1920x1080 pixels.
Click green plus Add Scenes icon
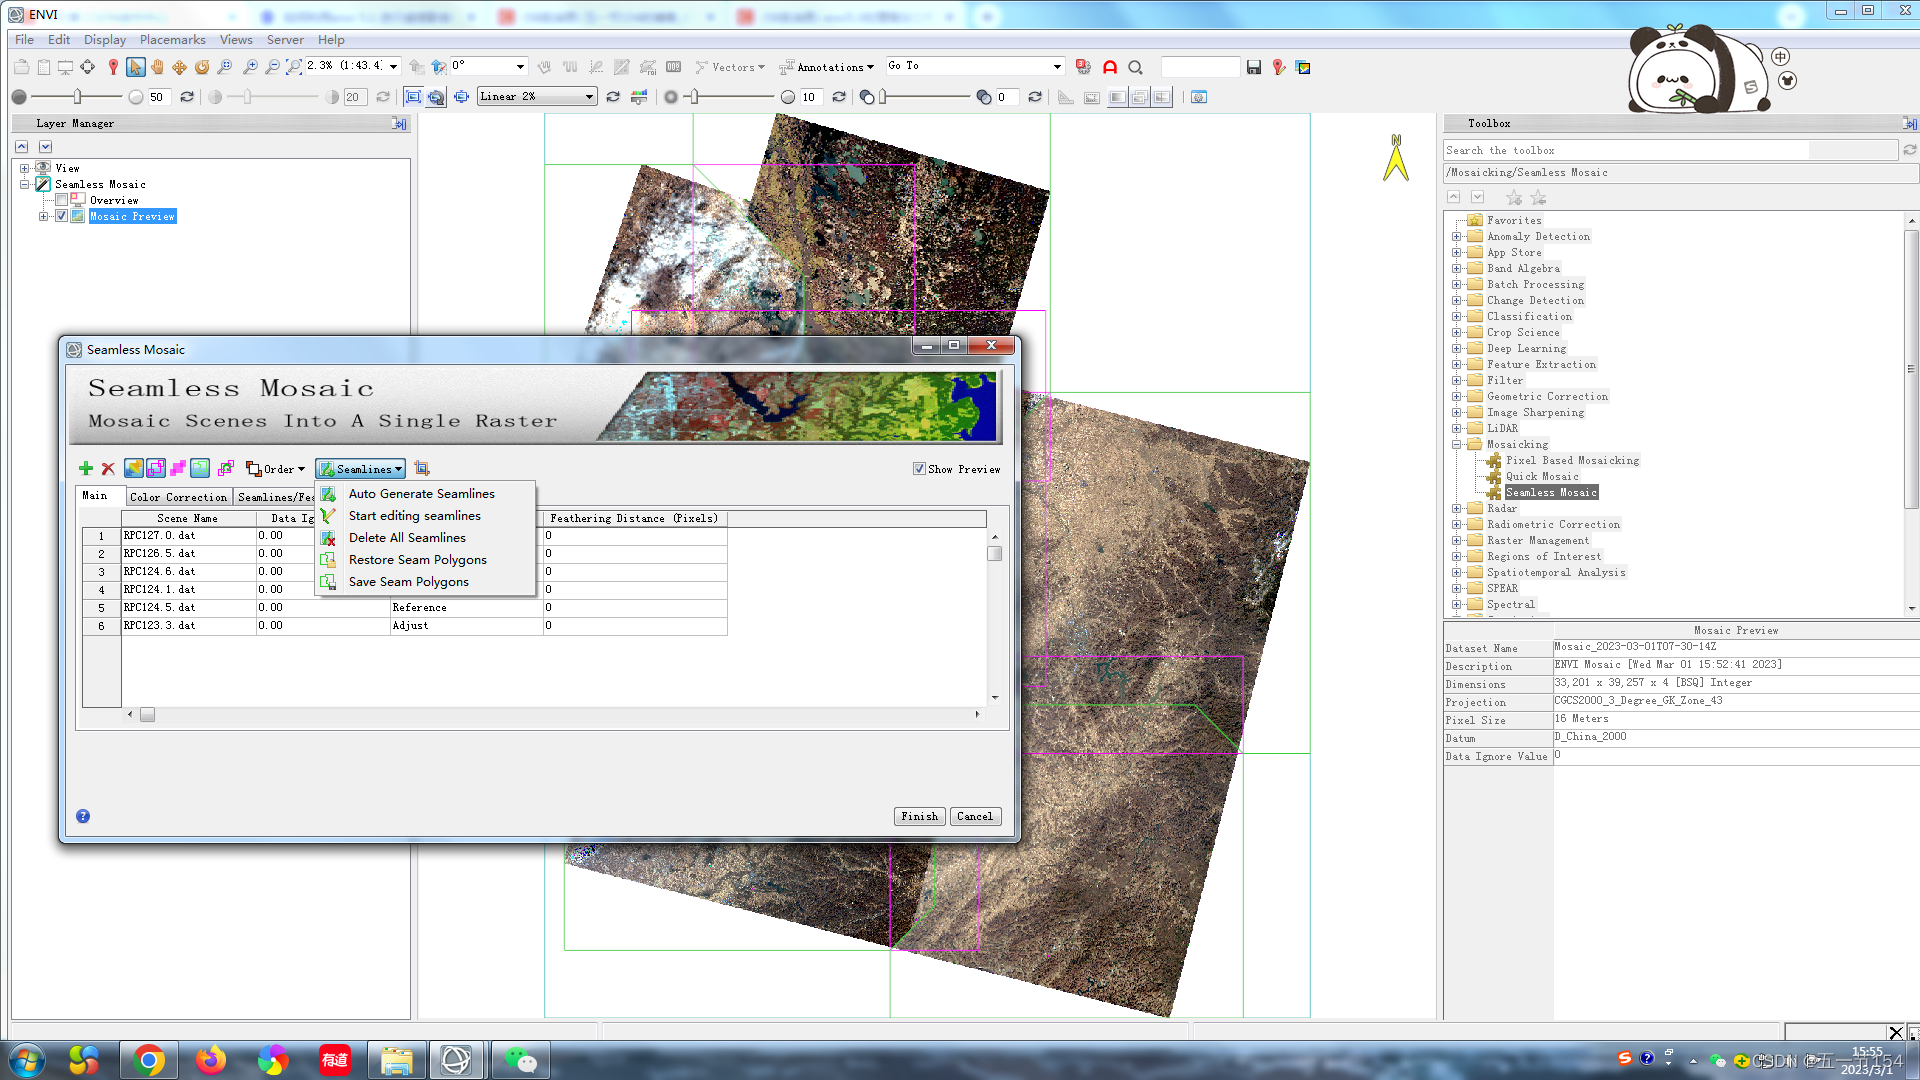[x=86, y=468]
